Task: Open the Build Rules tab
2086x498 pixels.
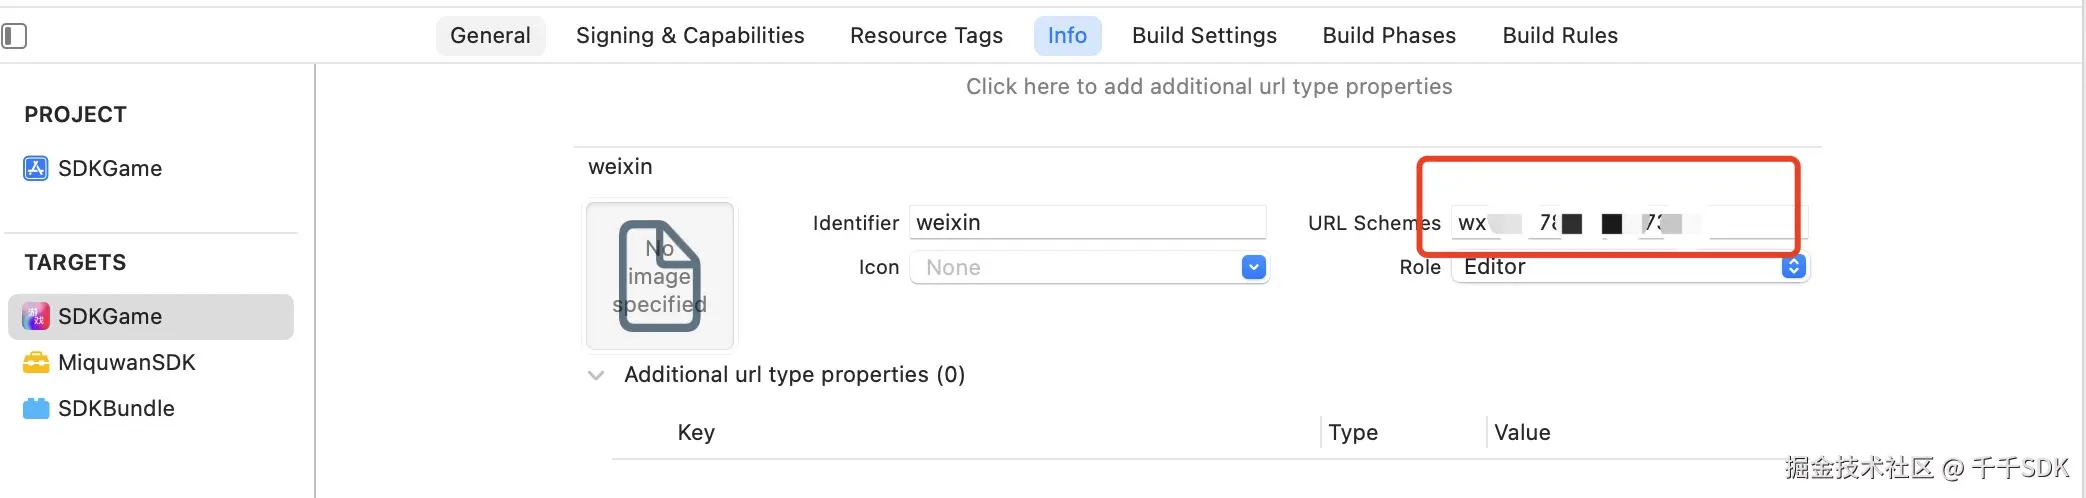Action: coord(1560,36)
